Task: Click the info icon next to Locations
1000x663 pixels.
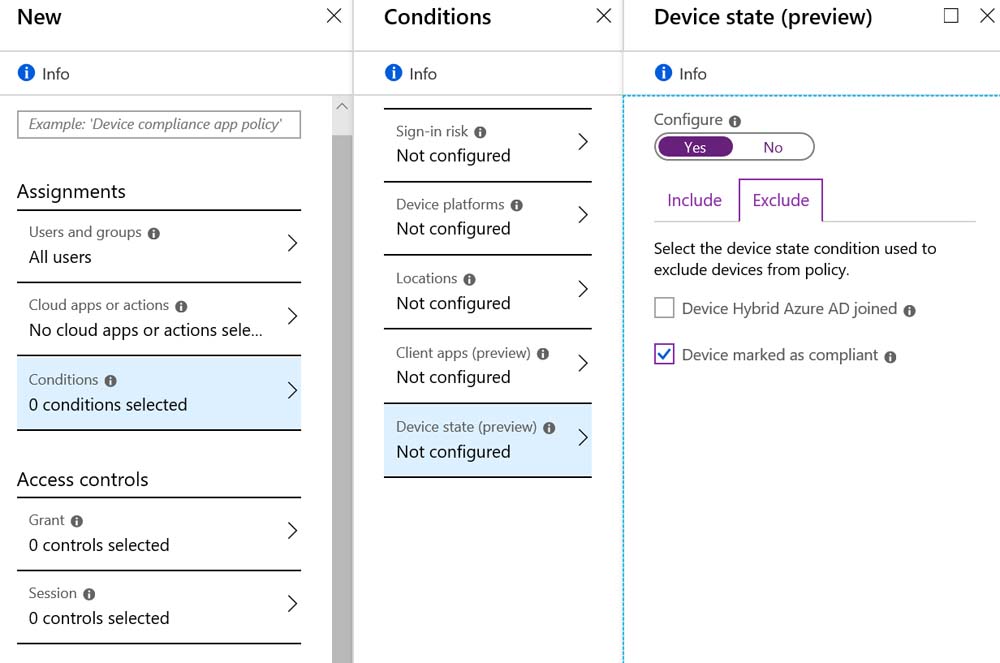Action: 469,279
